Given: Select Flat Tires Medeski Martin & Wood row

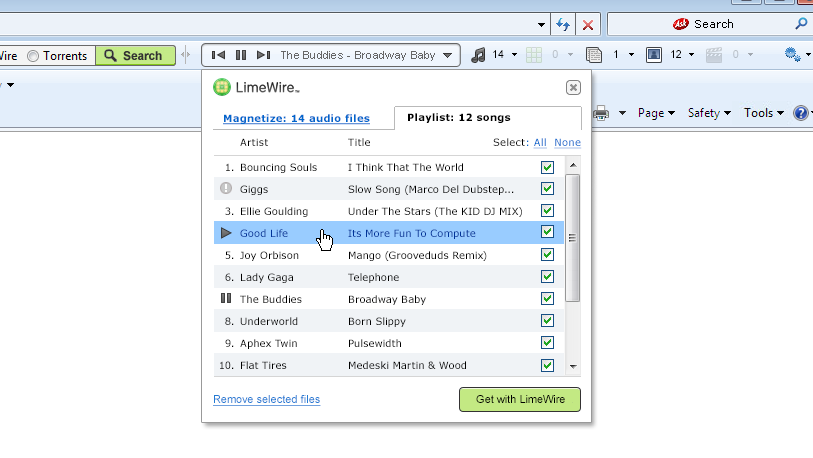Looking at the screenshot, I should (389, 365).
